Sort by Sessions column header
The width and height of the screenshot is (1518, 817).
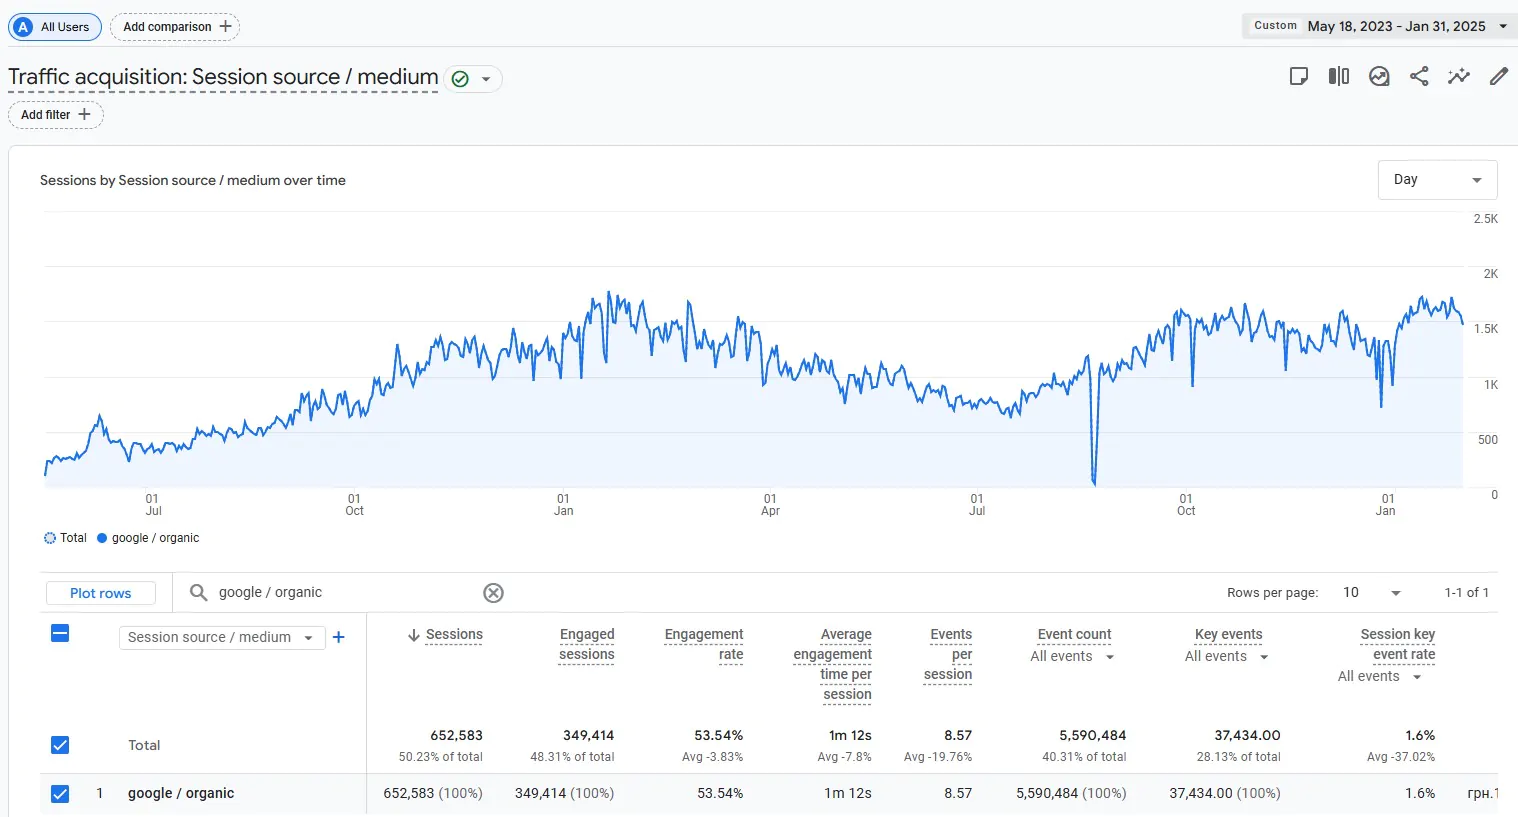(x=454, y=635)
